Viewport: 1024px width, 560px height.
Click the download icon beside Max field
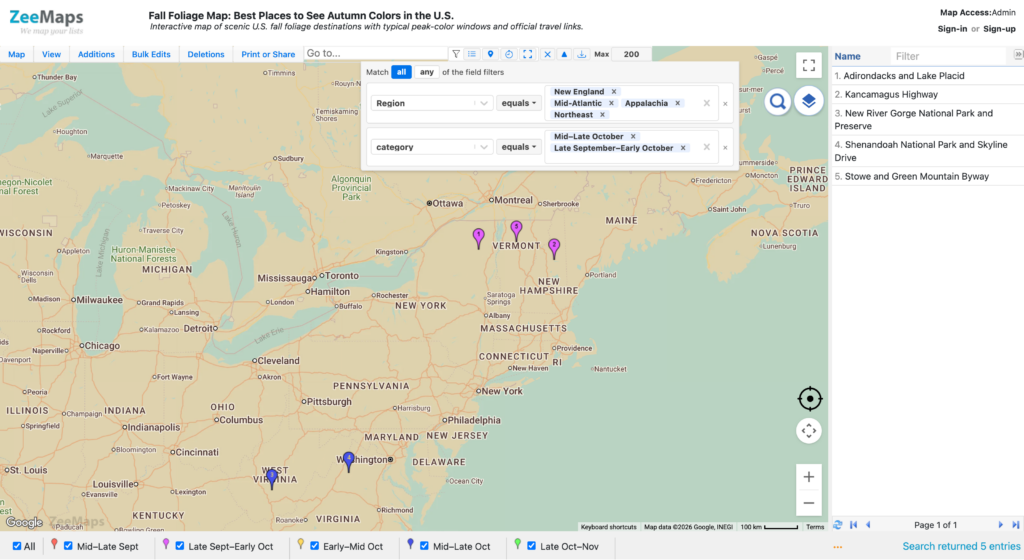[581, 54]
